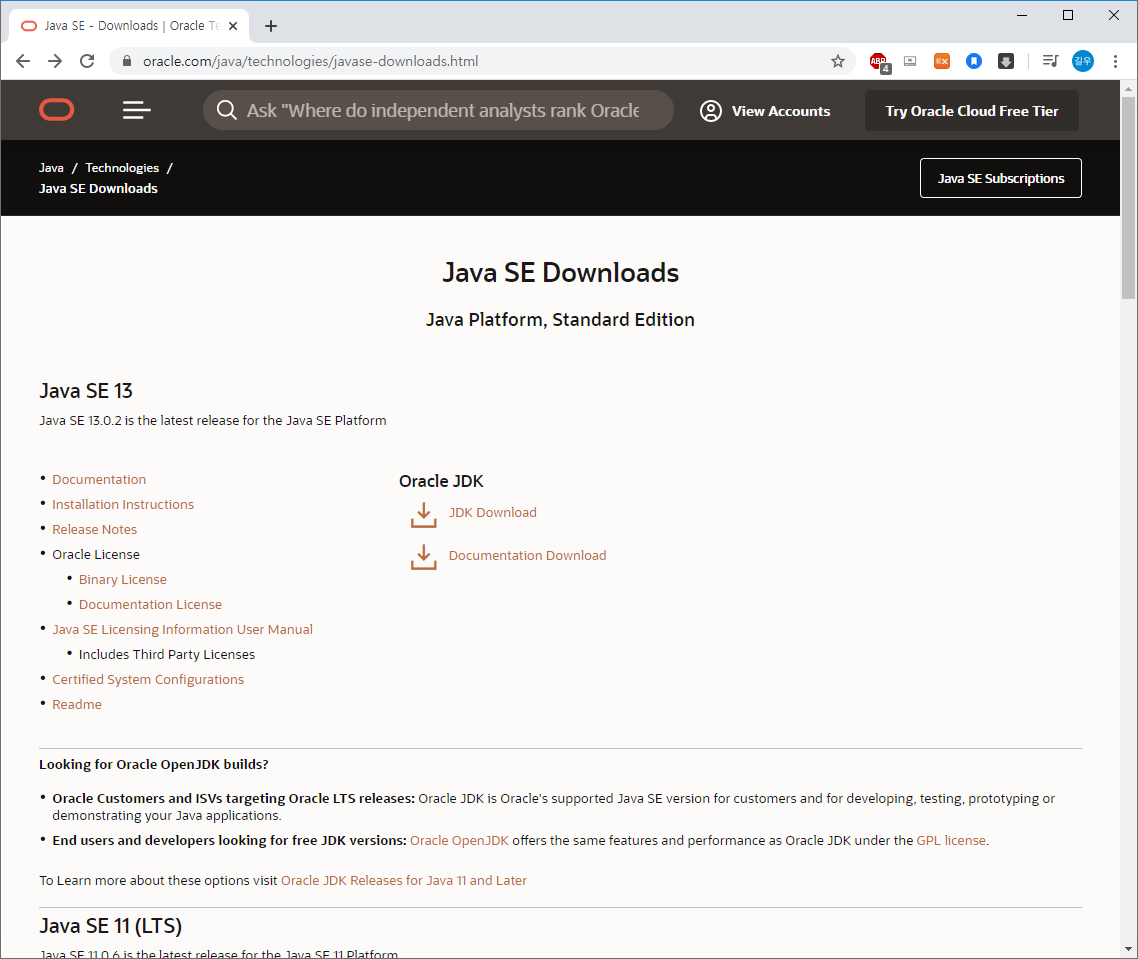Screen dimensions: 1138x959
Task: Click the View Accounts user icon
Action: point(711,111)
